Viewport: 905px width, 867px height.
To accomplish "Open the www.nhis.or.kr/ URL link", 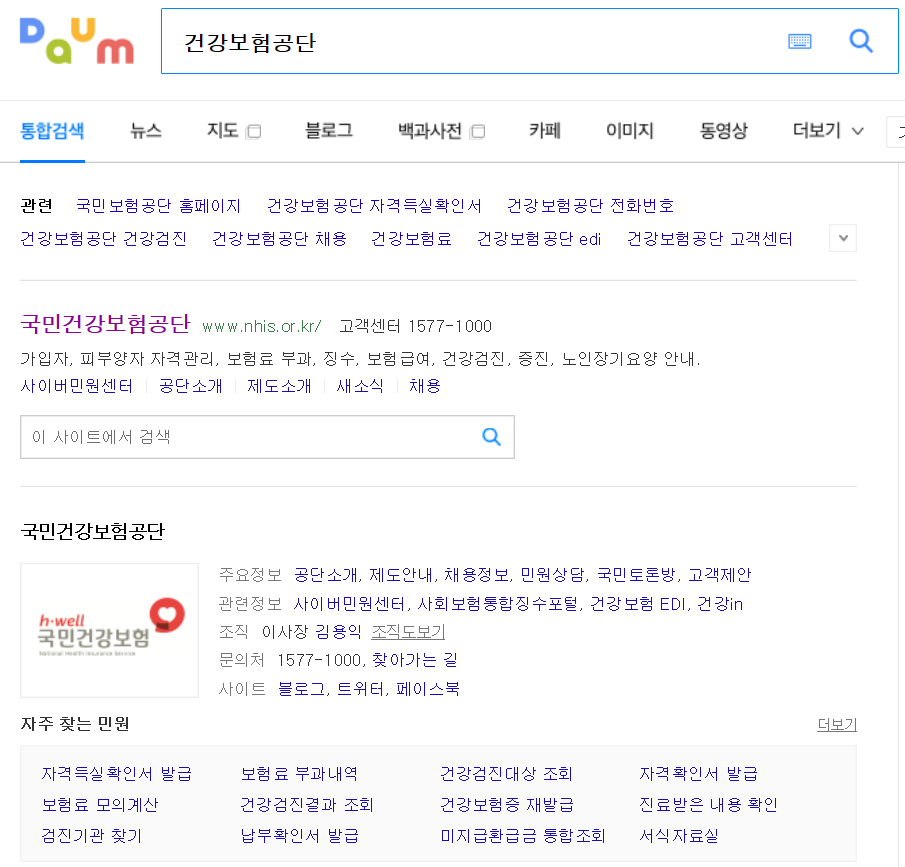I will (262, 326).
